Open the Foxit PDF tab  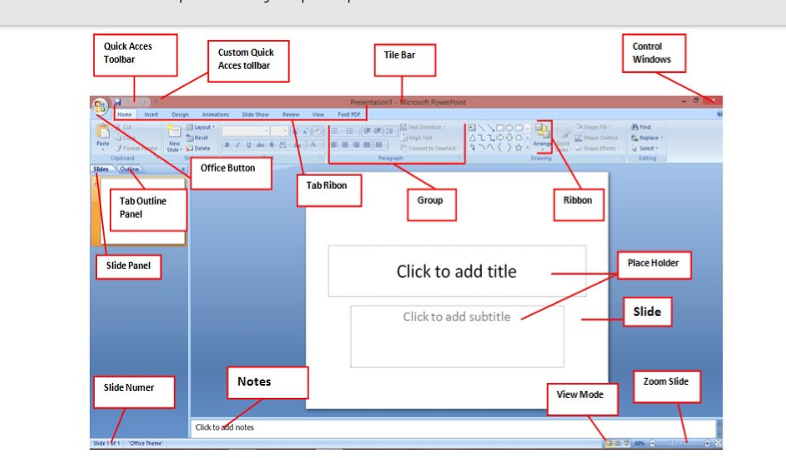(349, 115)
